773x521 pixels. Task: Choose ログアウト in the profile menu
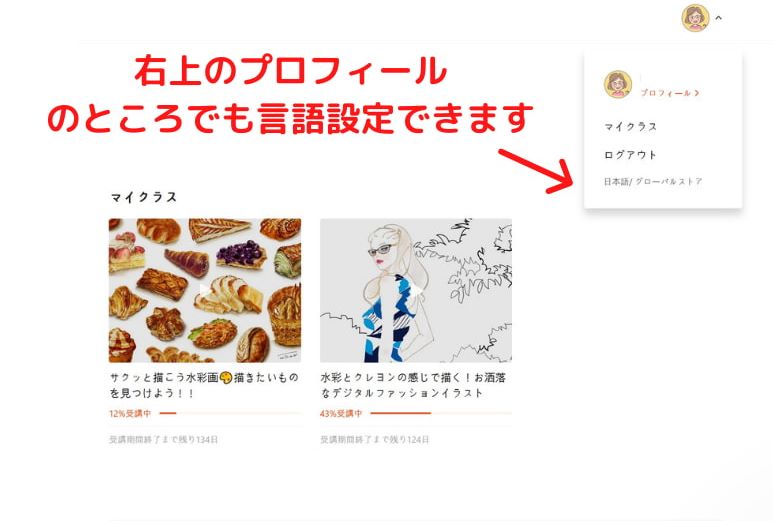pyautogui.click(x=631, y=155)
